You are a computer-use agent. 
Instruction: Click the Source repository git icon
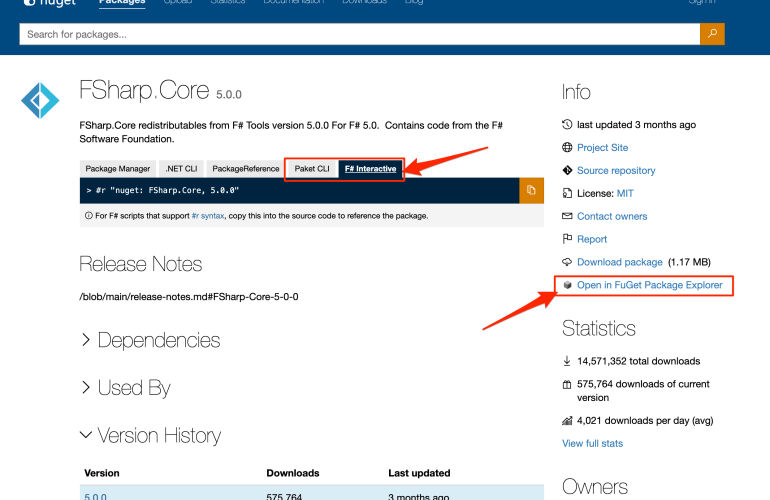point(568,171)
